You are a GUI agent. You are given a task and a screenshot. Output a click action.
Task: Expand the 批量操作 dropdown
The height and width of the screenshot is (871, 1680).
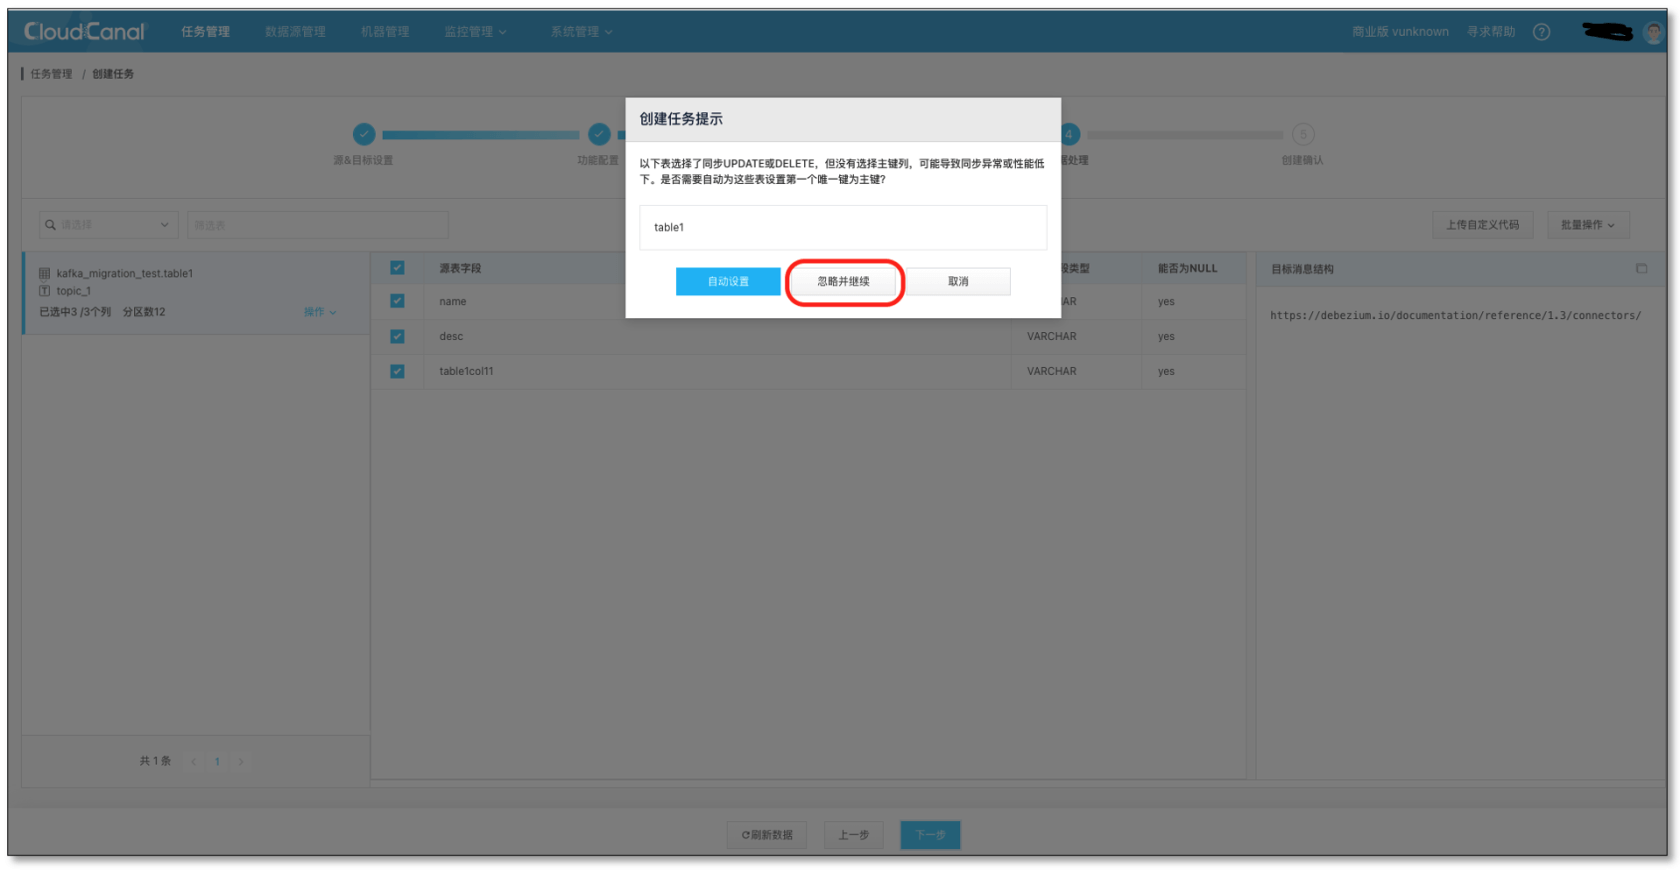1588,225
